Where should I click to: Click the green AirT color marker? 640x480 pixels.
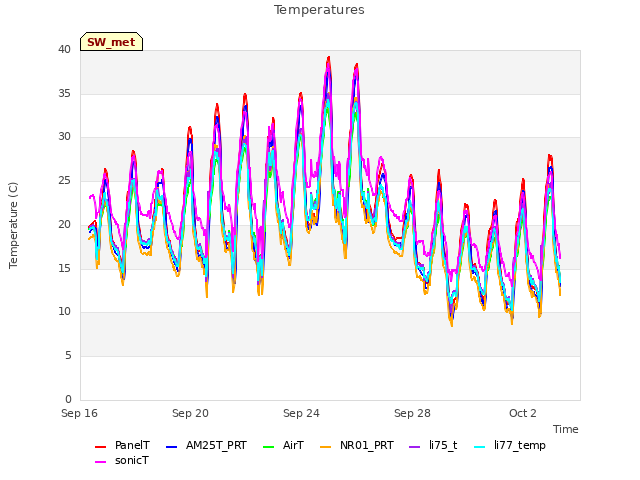pyautogui.click(x=269, y=447)
